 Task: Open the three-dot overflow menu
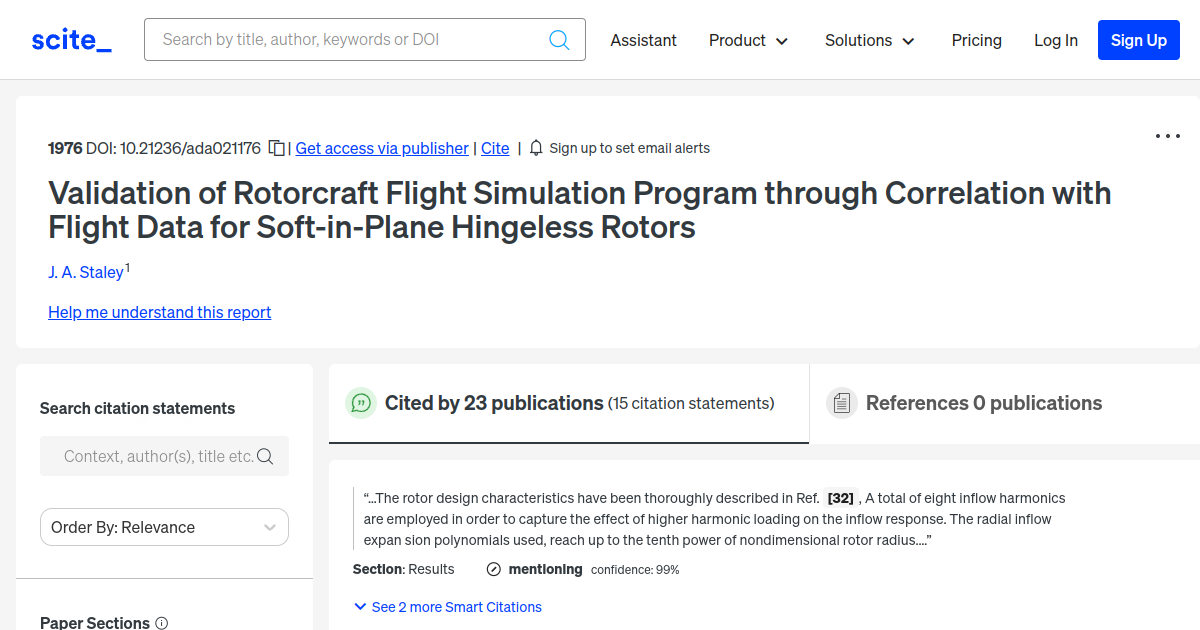pos(1167,135)
